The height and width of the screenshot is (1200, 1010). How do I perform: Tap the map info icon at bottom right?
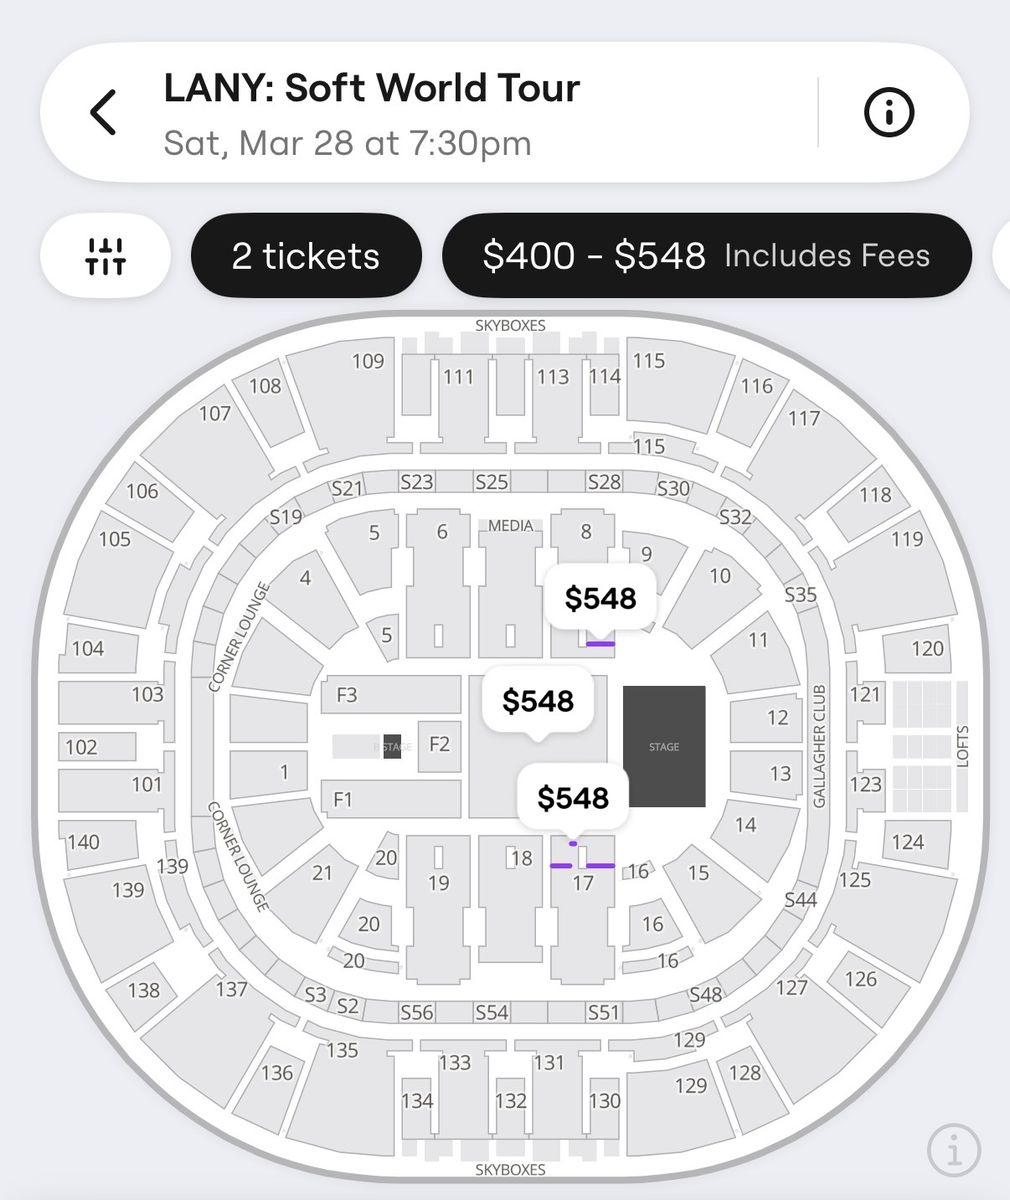[x=952, y=1148]
